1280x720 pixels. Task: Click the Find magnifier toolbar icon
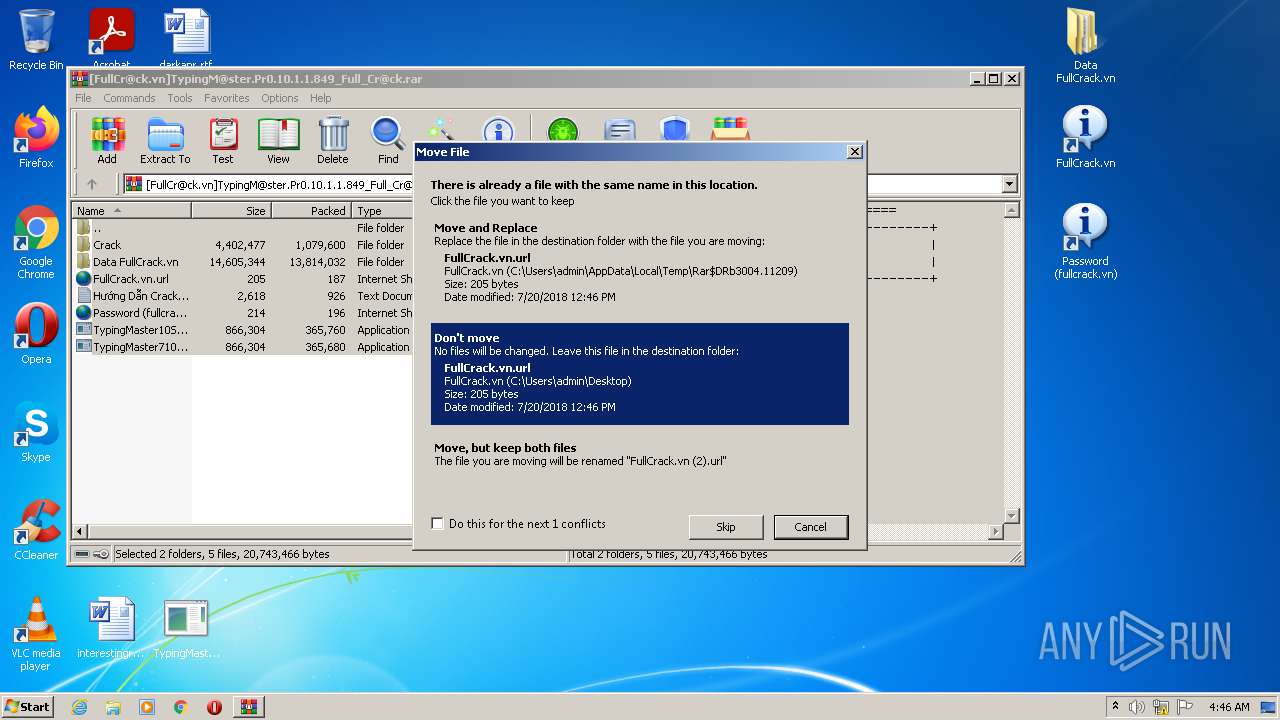coord(388,140)
